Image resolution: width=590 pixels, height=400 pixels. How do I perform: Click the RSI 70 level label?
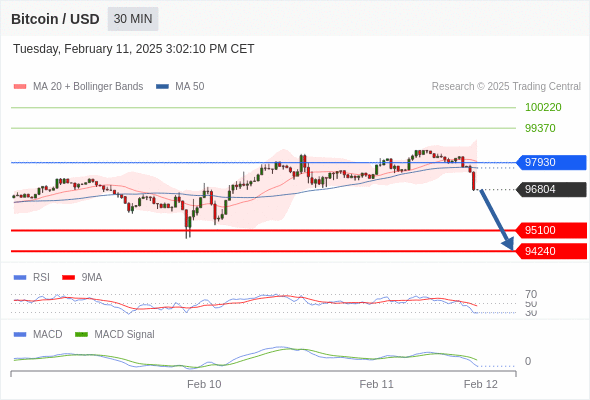click(x=531, y=294)
